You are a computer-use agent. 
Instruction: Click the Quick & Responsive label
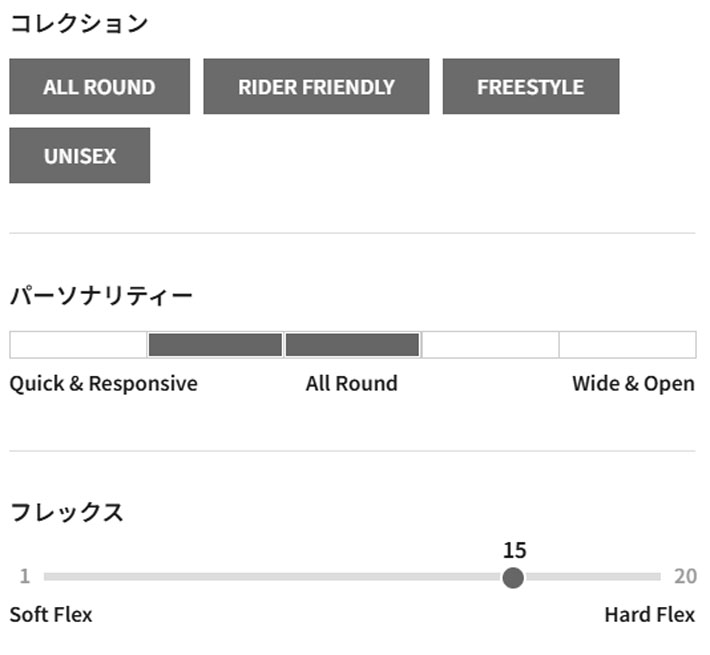(103, 384)
